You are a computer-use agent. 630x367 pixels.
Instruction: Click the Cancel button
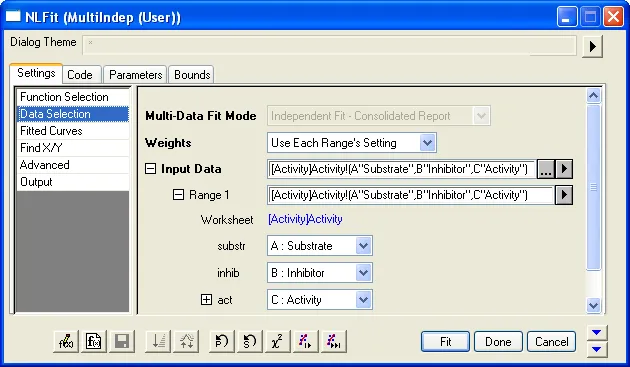click(x=551, y=342)
